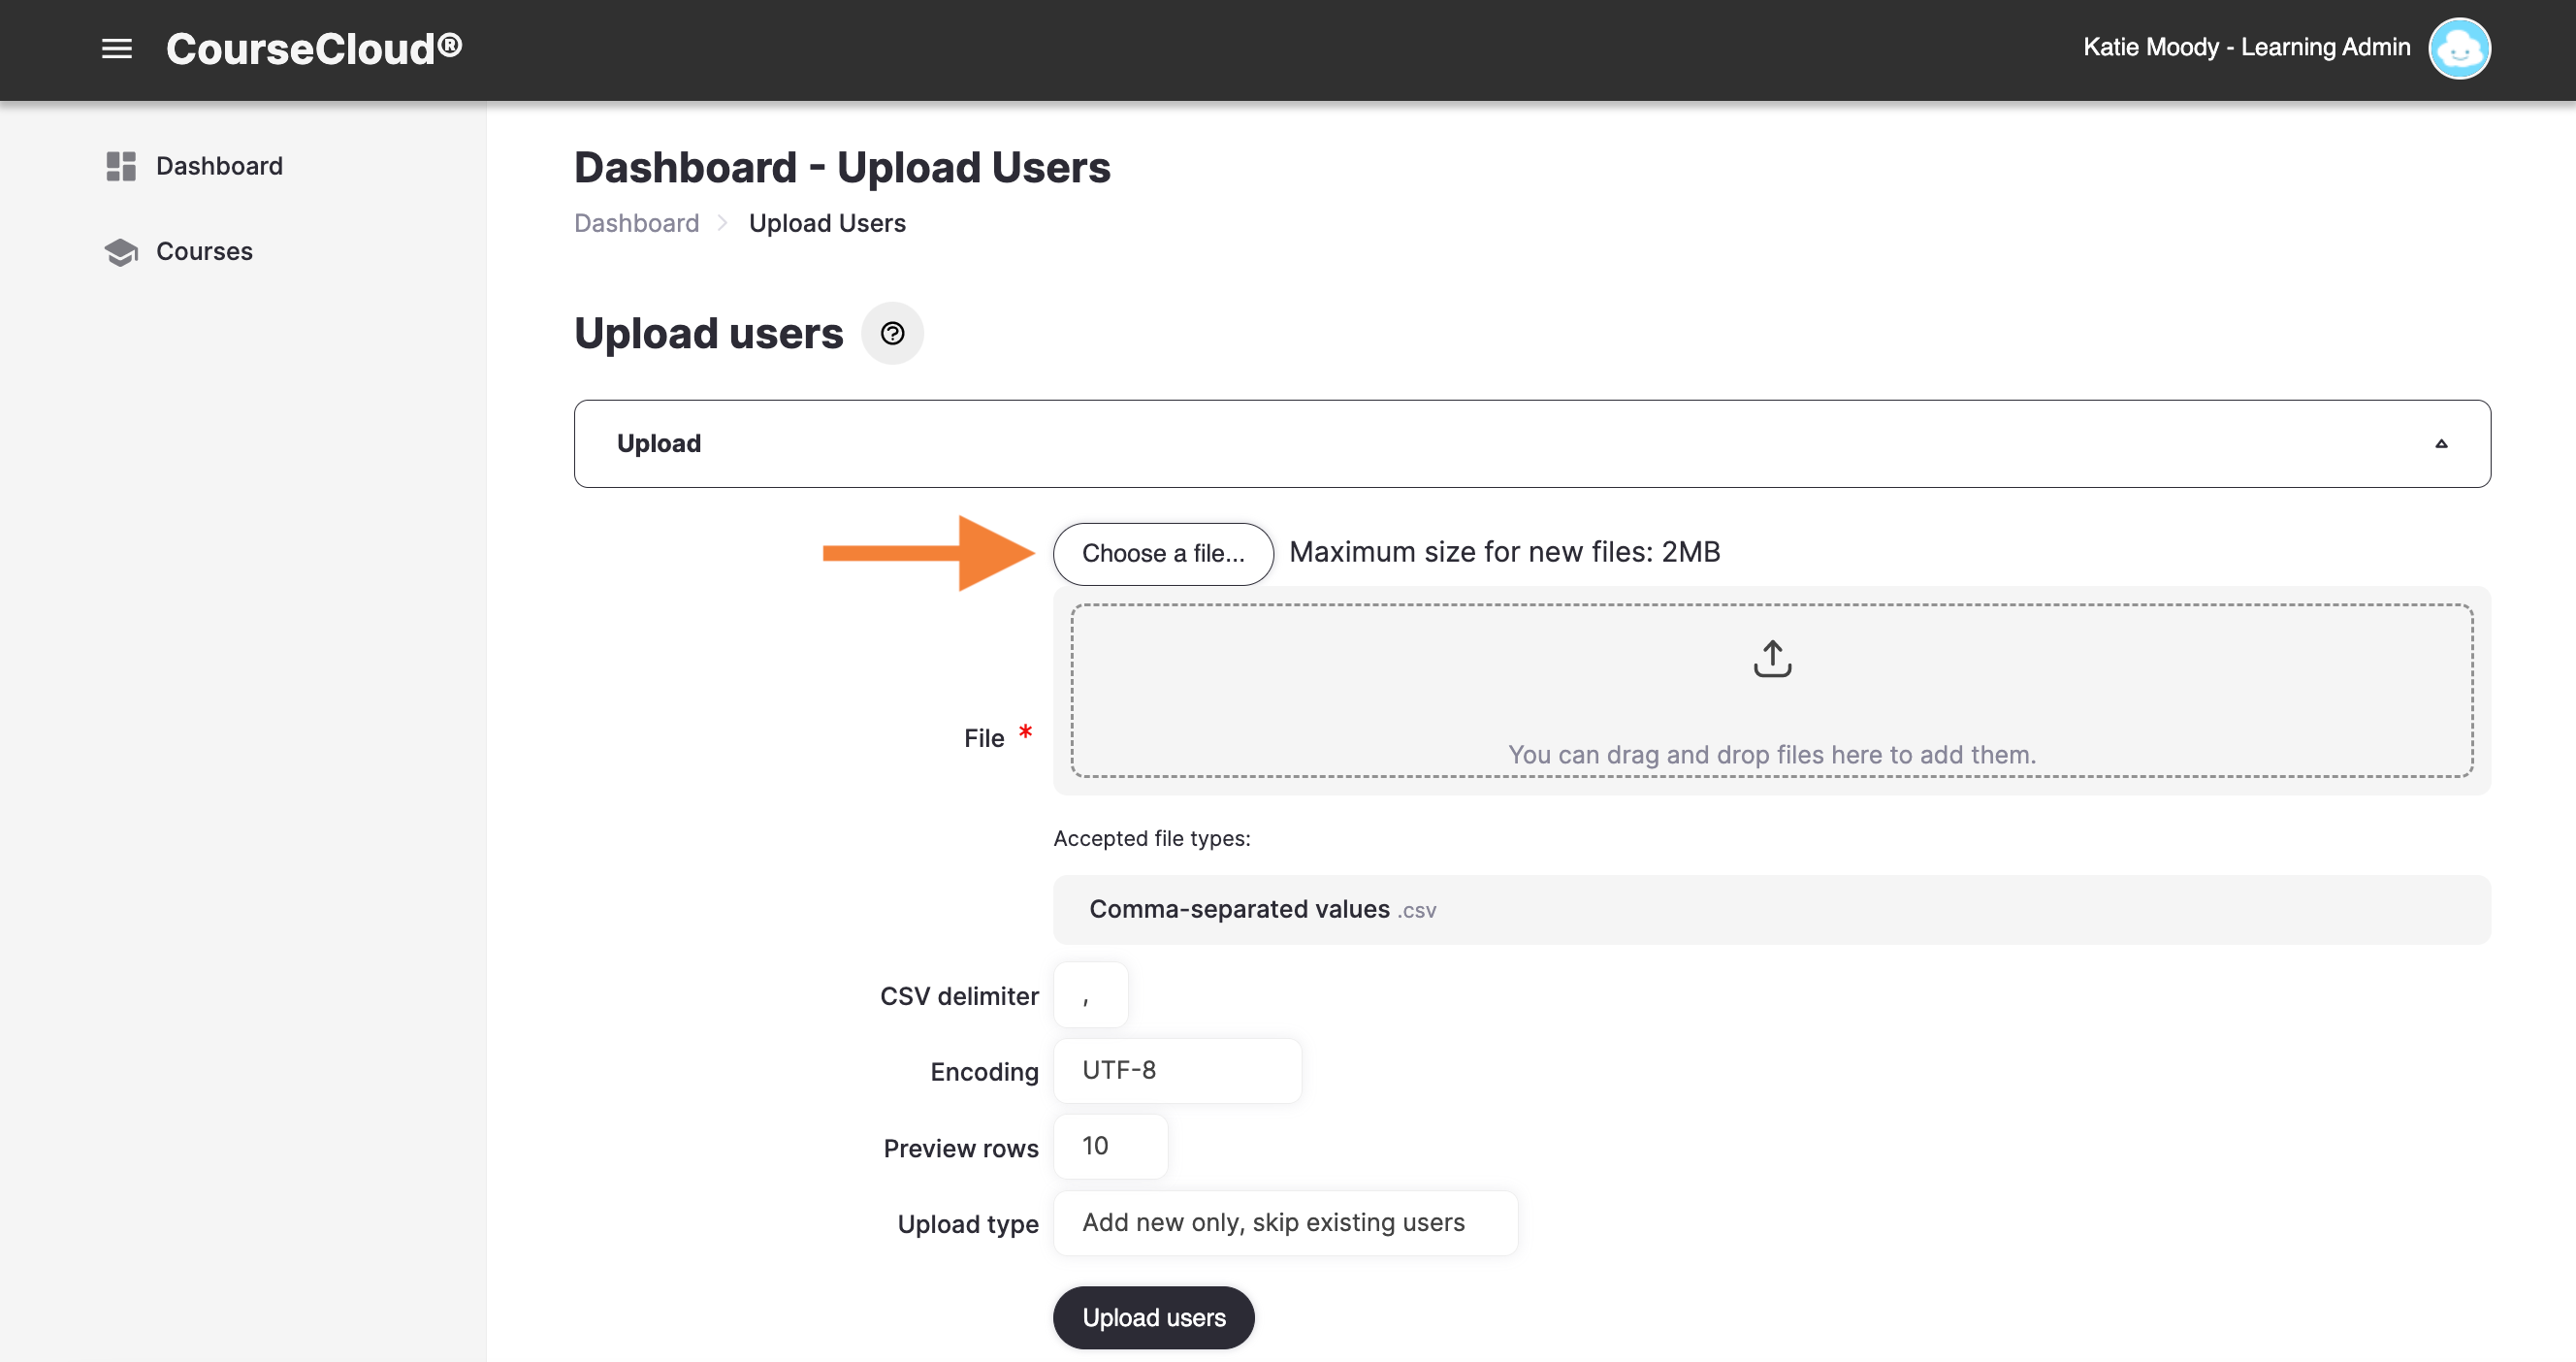Open the hamburger navigation menu
Image resolution: width=2576 pixels, height=1362 pixels.
click(x=117, y=48)
